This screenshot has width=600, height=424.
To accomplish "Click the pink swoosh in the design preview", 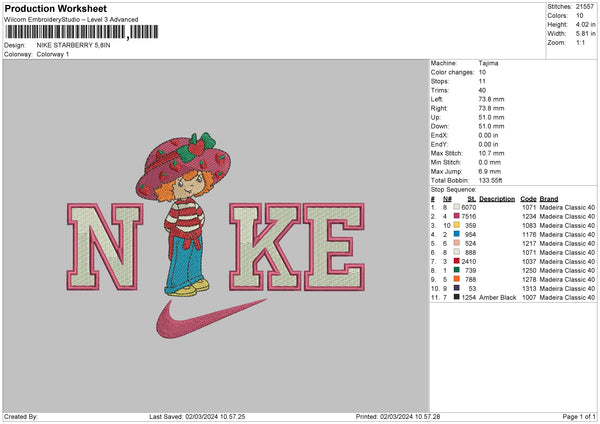I will pyautogui.click(x=210, y=319).
